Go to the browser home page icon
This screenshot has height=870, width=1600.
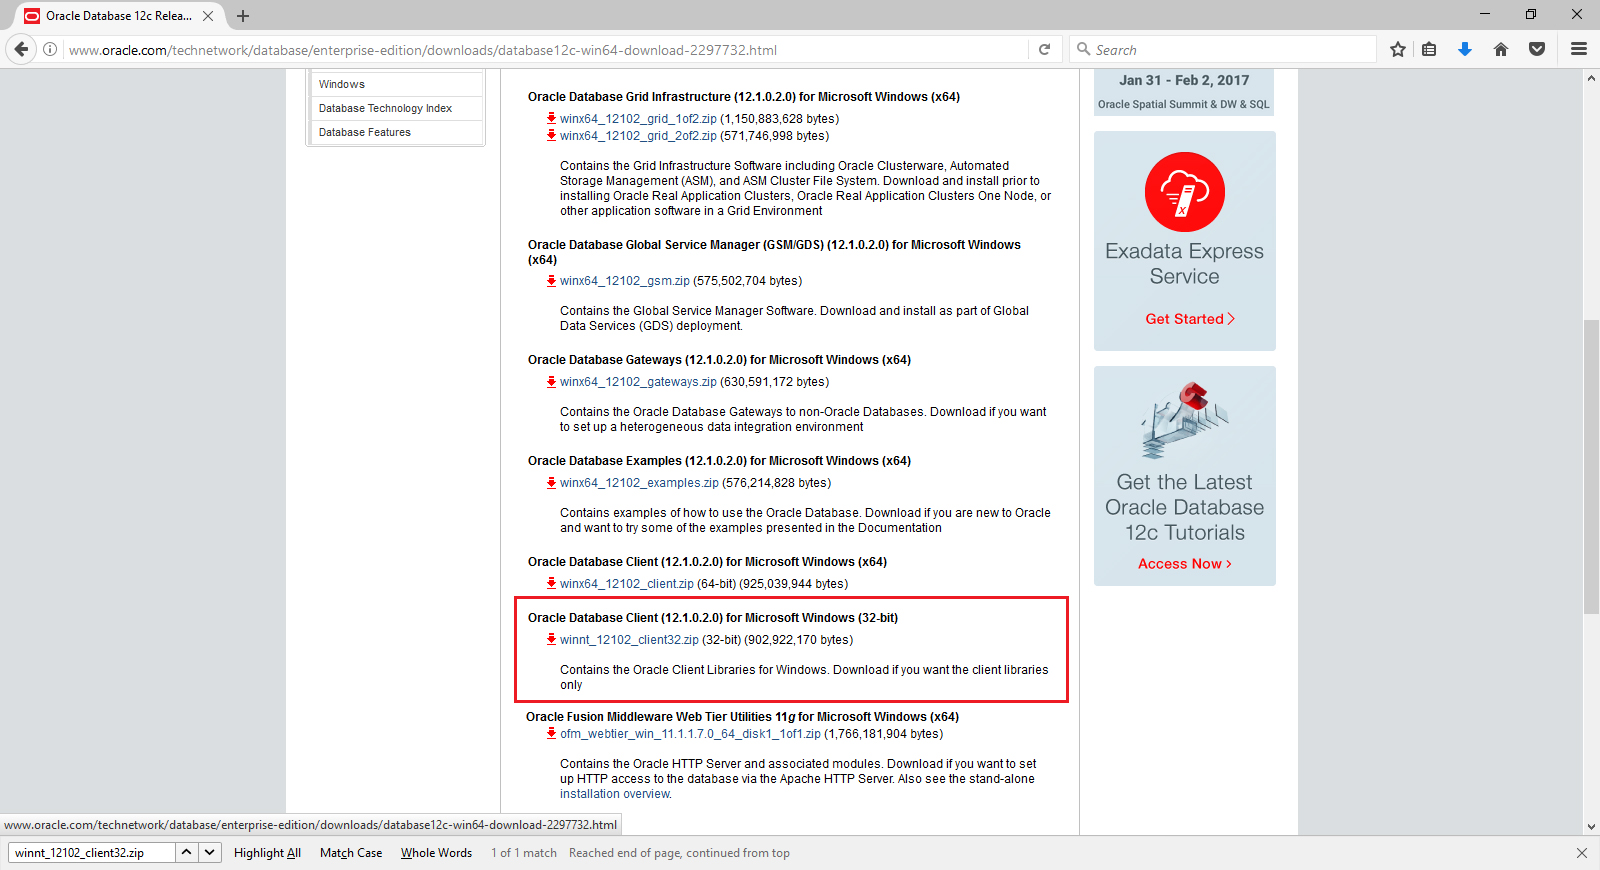1500,49
